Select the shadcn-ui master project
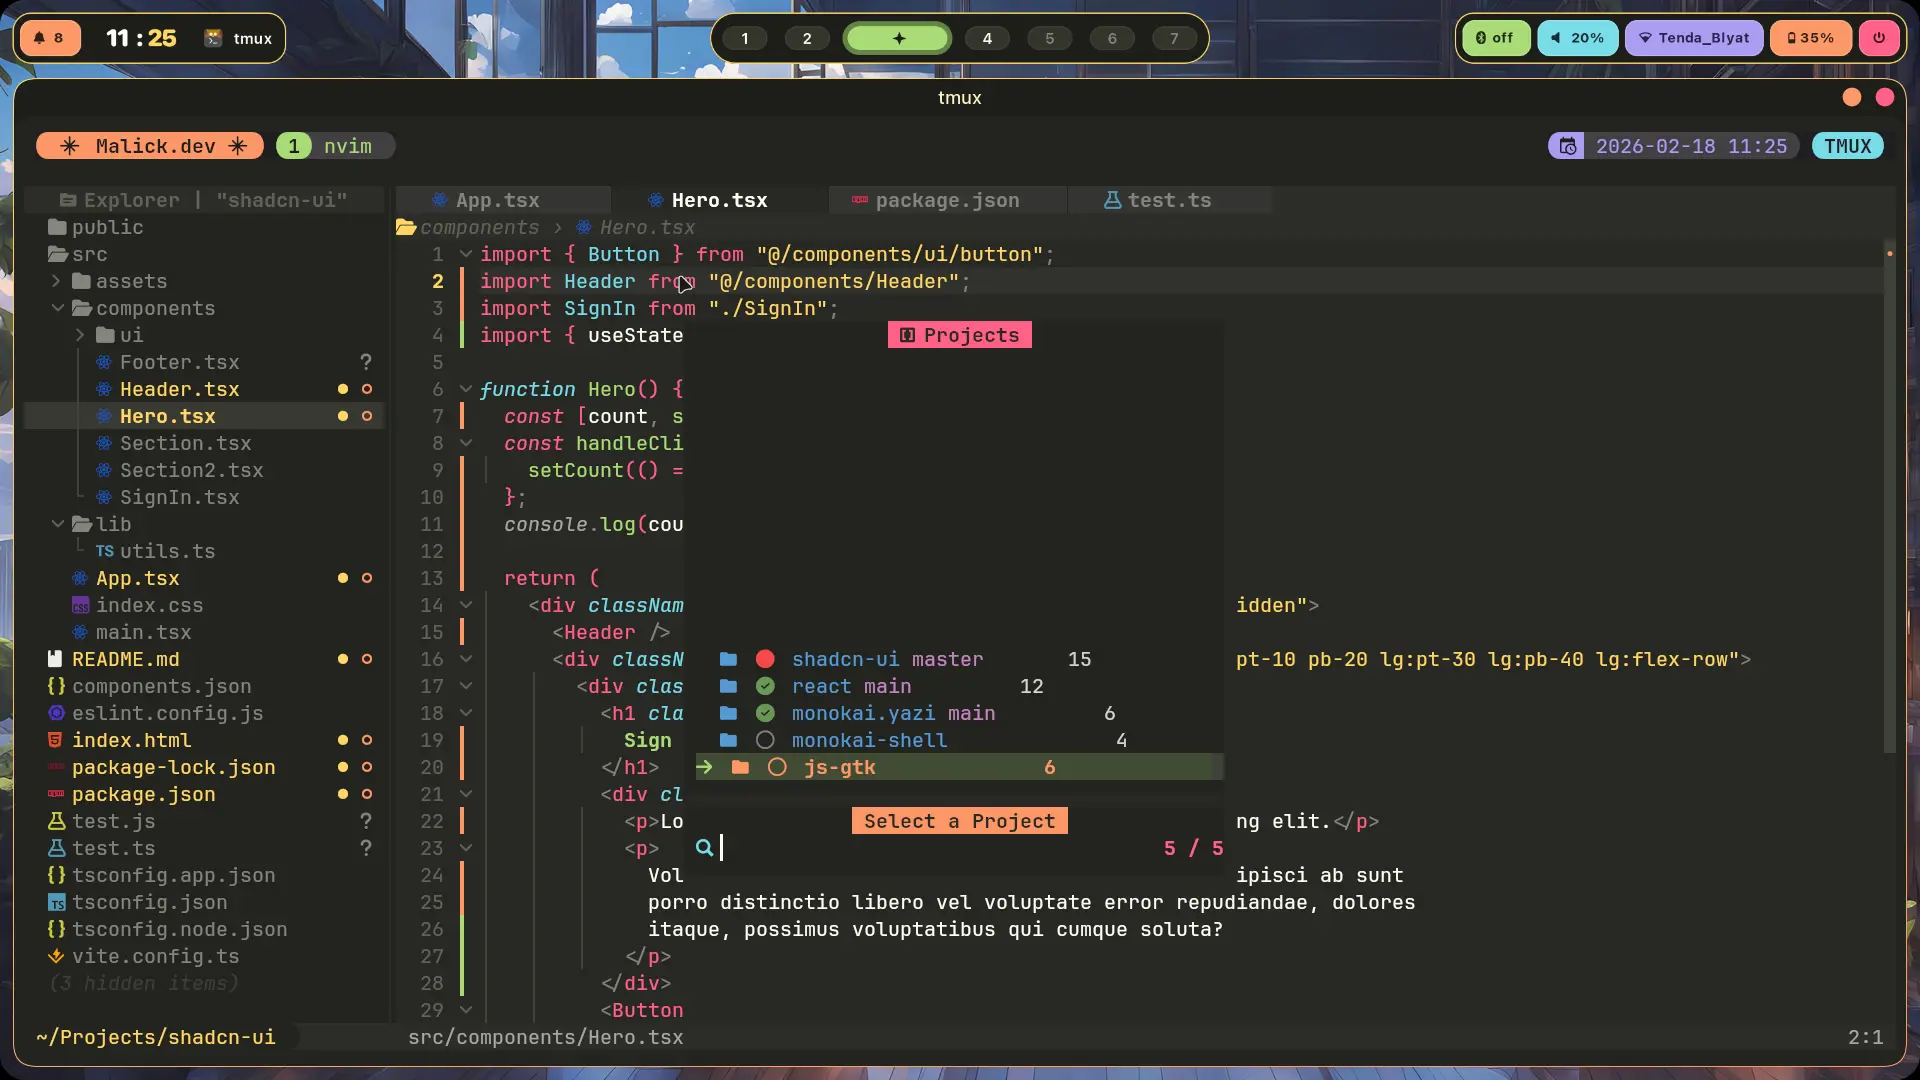The width and height of the screenshot is (1920, 1080). click(958, 659)
